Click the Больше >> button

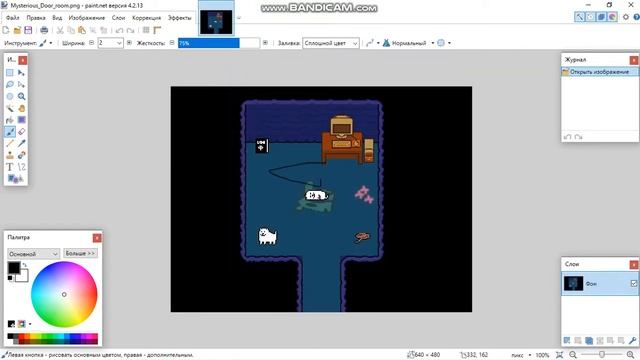coord(80,253)
